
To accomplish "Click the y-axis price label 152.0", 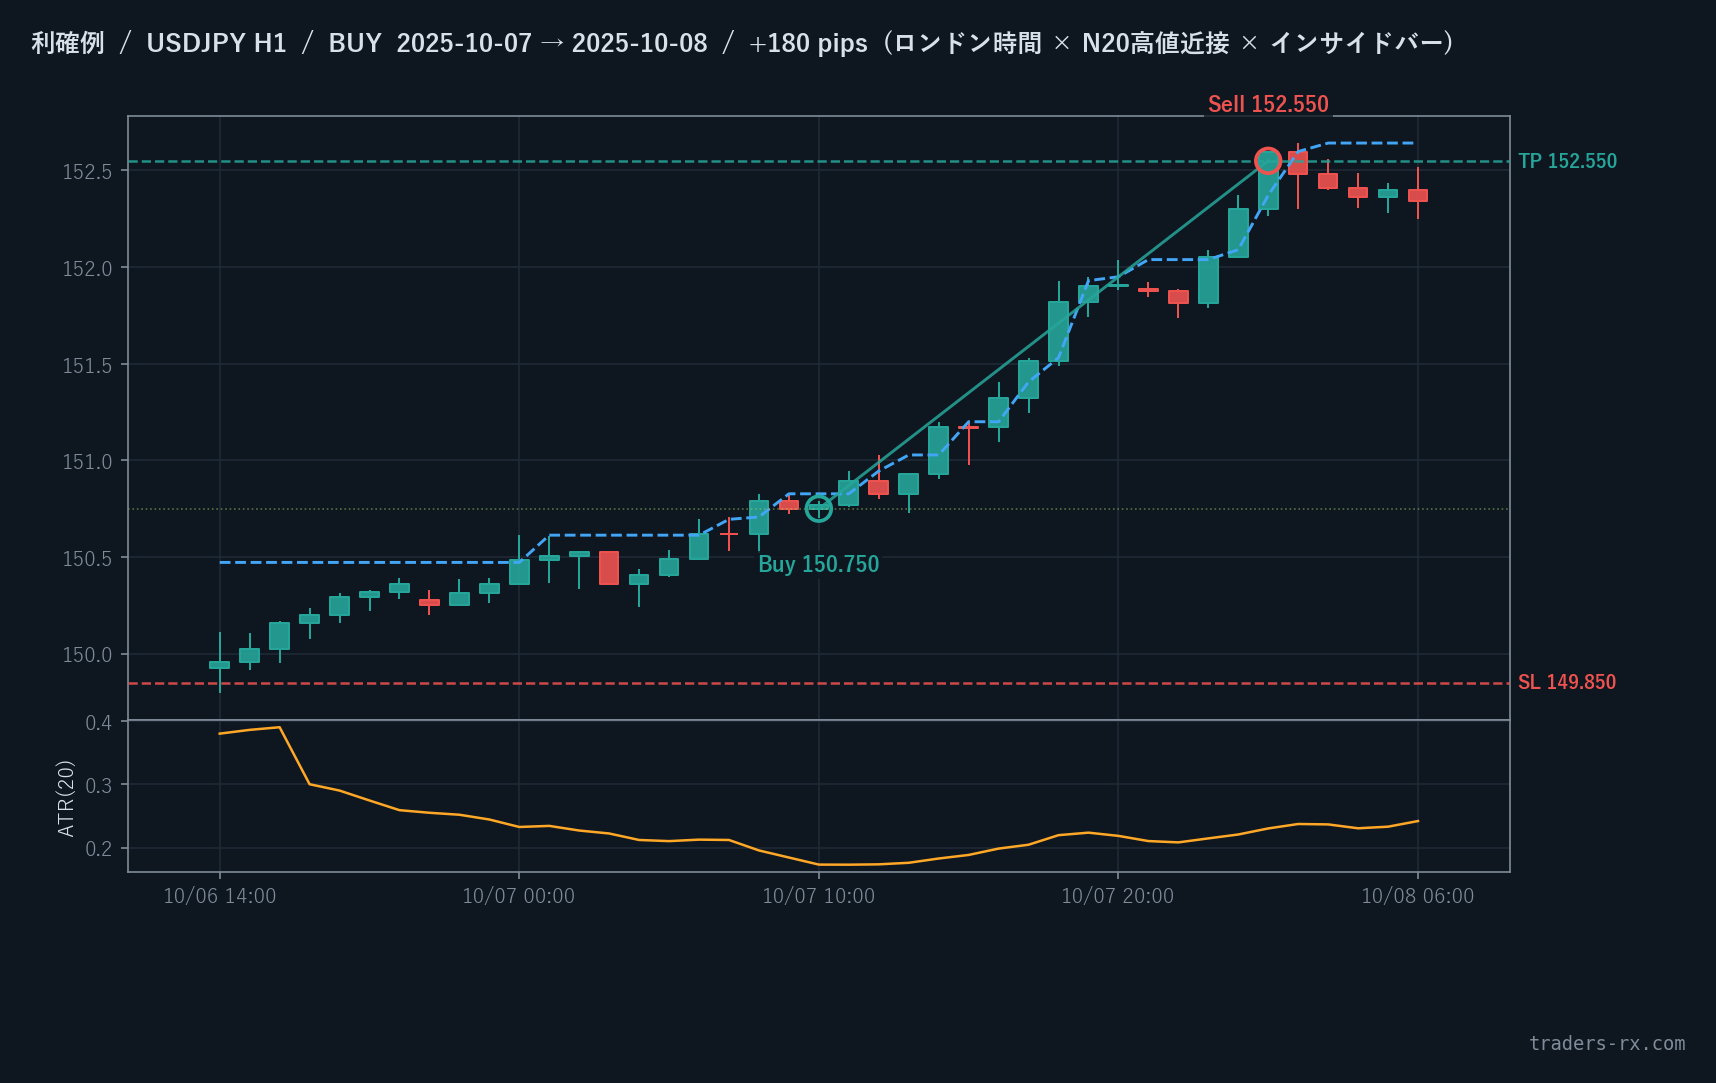I will [x=87, y=269].
